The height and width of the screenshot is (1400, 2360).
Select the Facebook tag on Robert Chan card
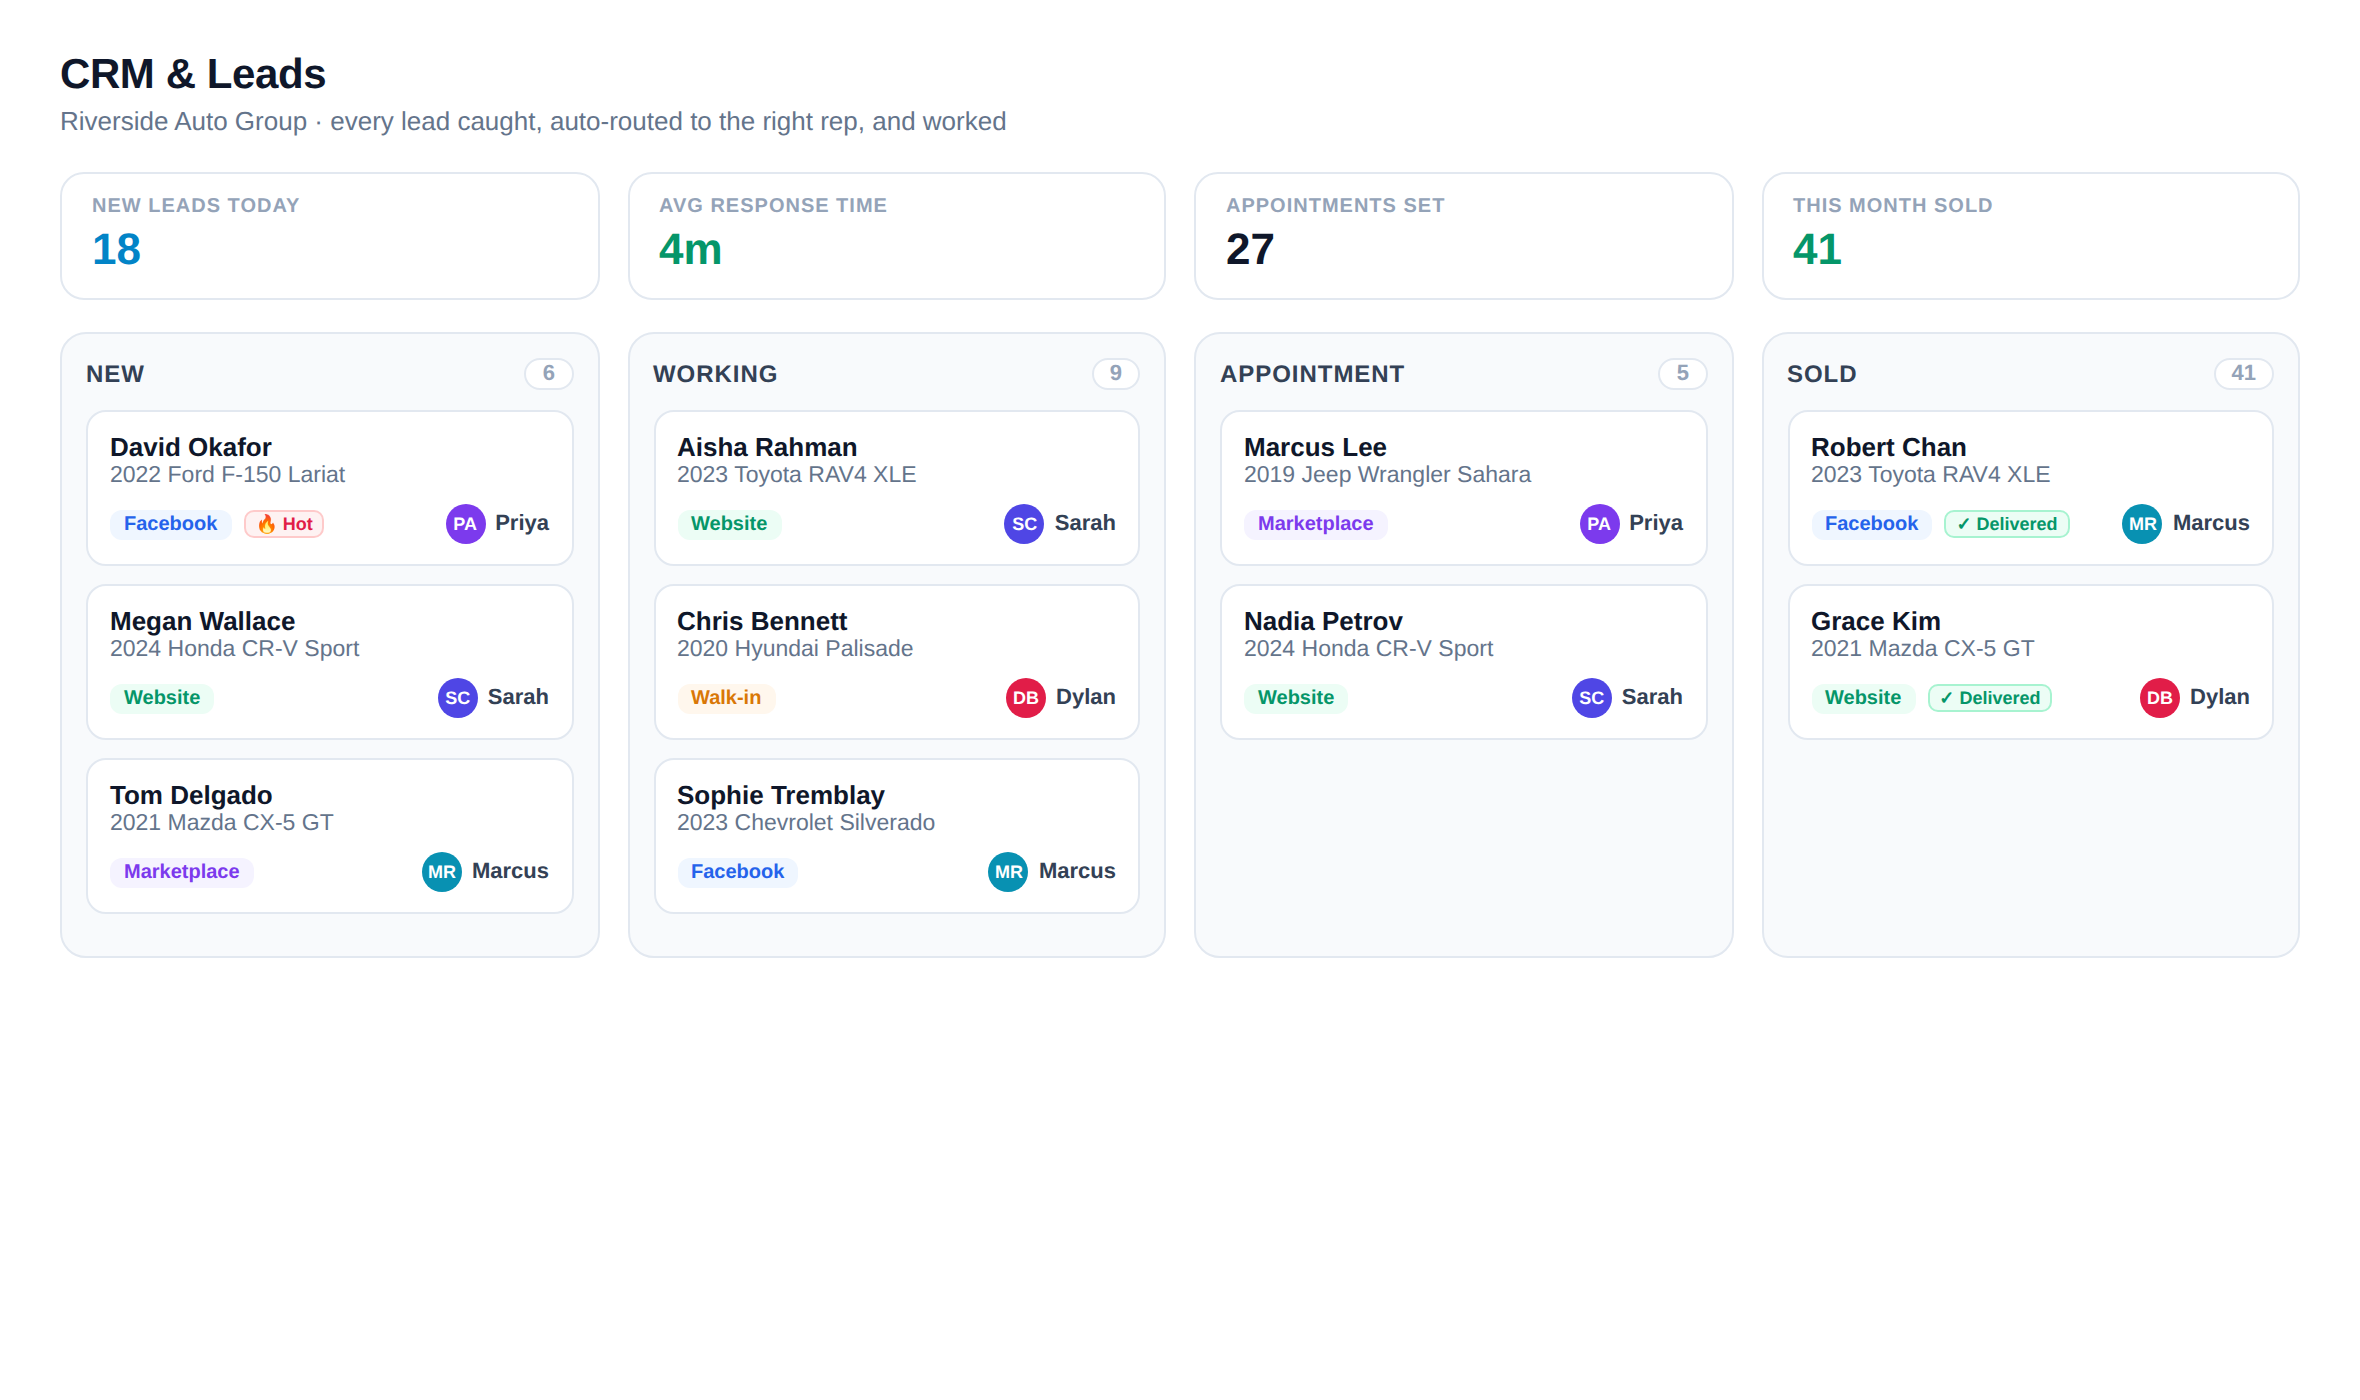(x=1871, y=524)
